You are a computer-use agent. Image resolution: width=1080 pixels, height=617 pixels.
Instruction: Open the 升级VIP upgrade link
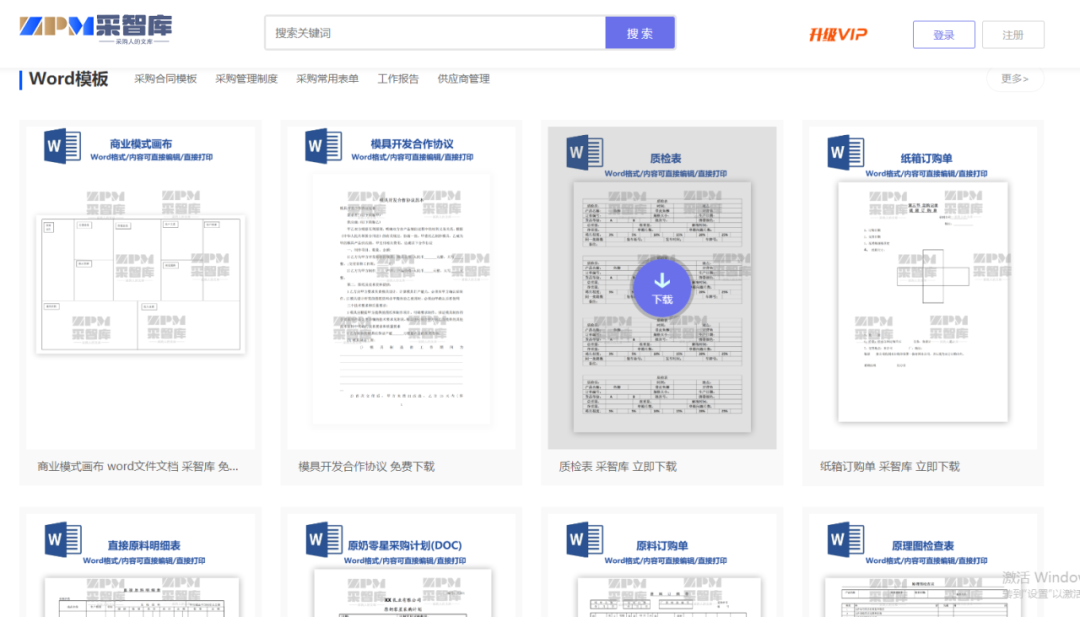(x=838, y=34)
